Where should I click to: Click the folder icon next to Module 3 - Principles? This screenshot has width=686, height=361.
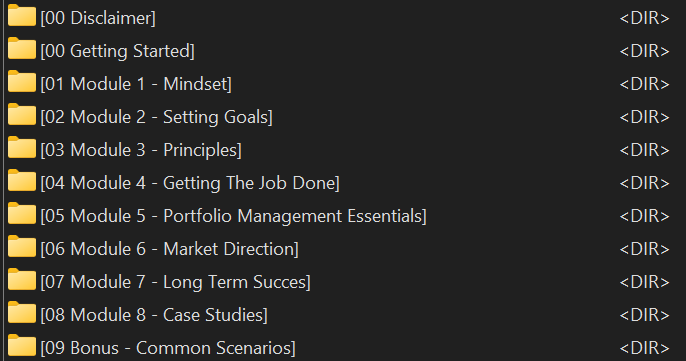tap(22, 147)
